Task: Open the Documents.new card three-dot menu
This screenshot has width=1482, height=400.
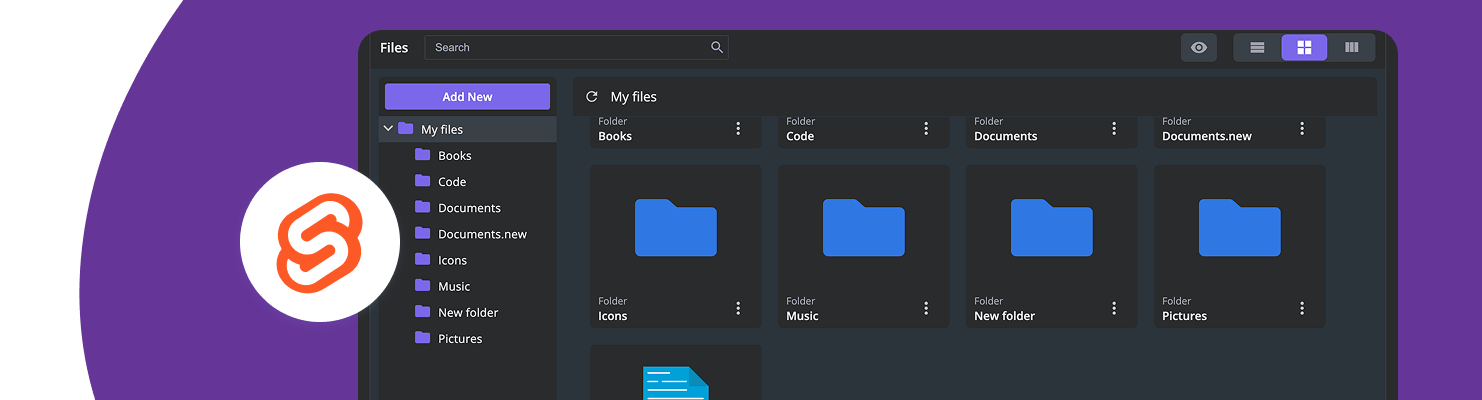Action: (1302, 128)
